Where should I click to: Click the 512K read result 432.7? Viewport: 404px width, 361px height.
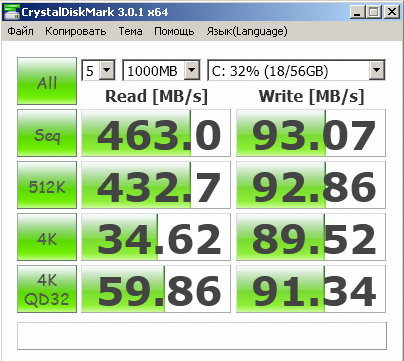tap(156, 185)
